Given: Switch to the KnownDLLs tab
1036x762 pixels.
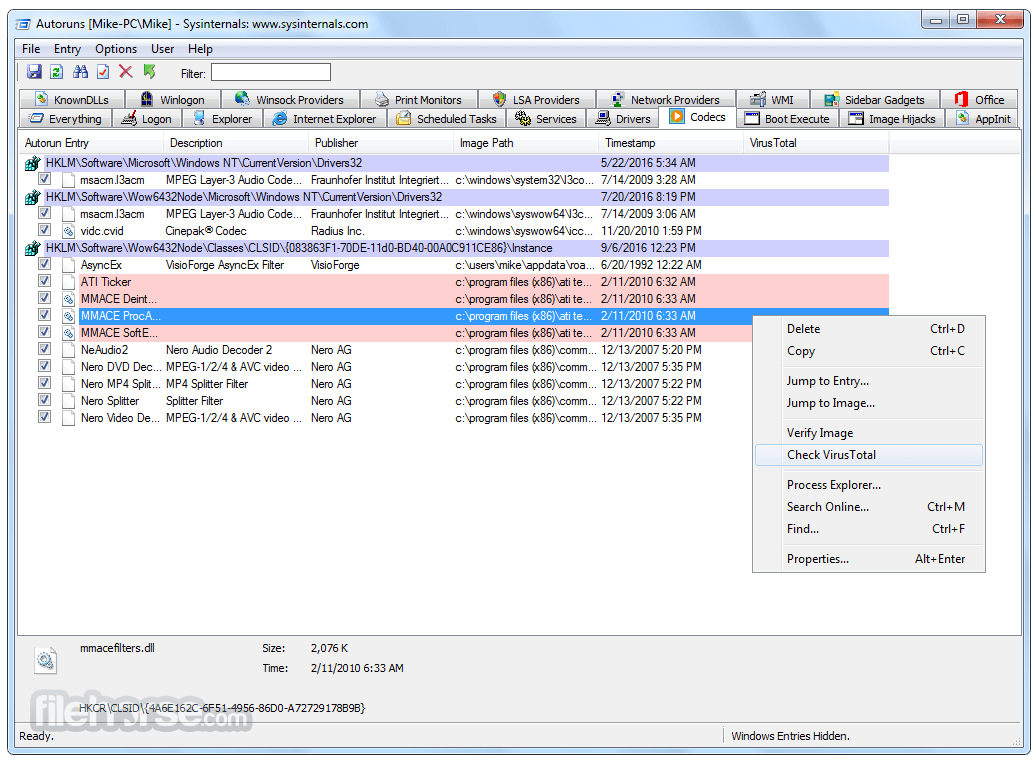Looking at the screenshot, I should tap(72, 100).
